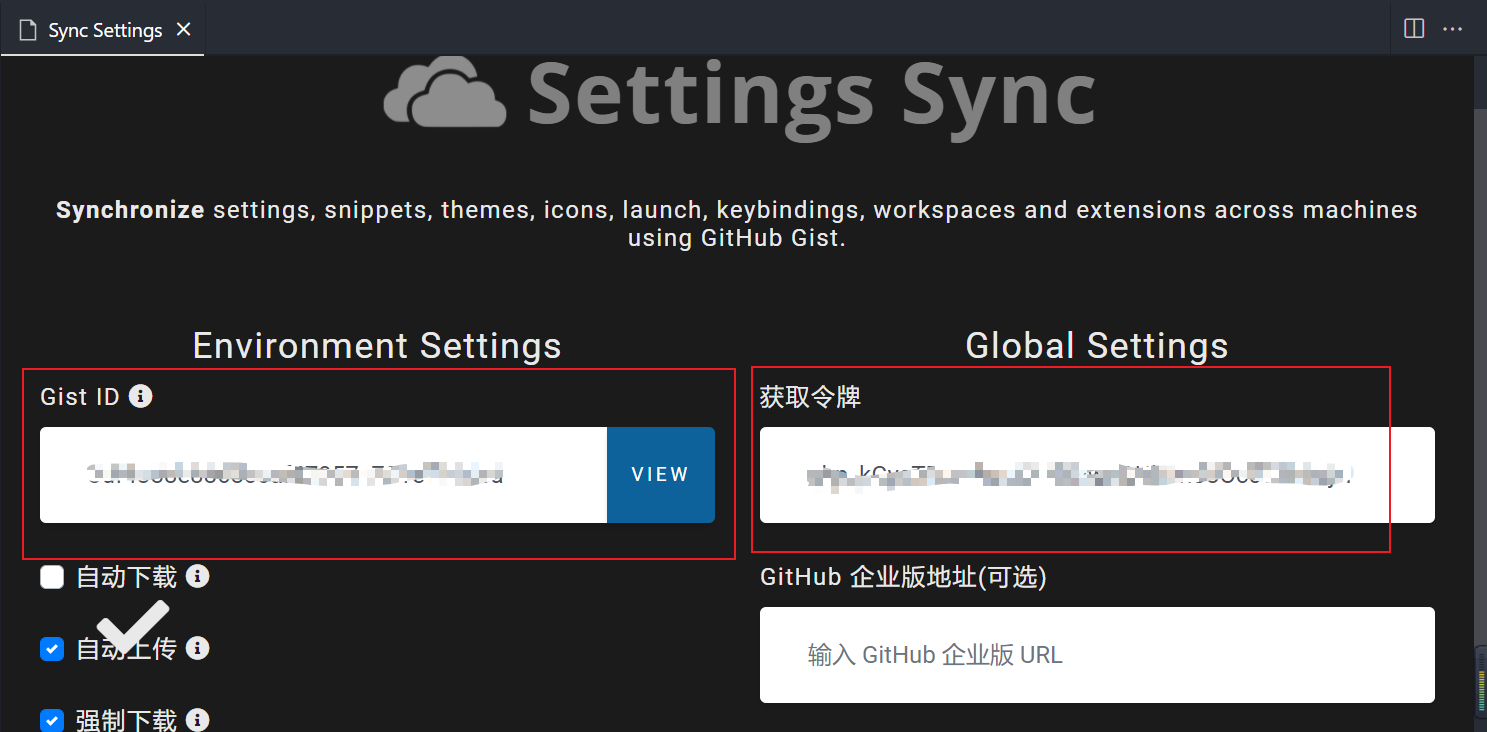Focus the 获取令牌 token input field
The height and width of the screenshot is (732, 1487).
point(1097,475)
